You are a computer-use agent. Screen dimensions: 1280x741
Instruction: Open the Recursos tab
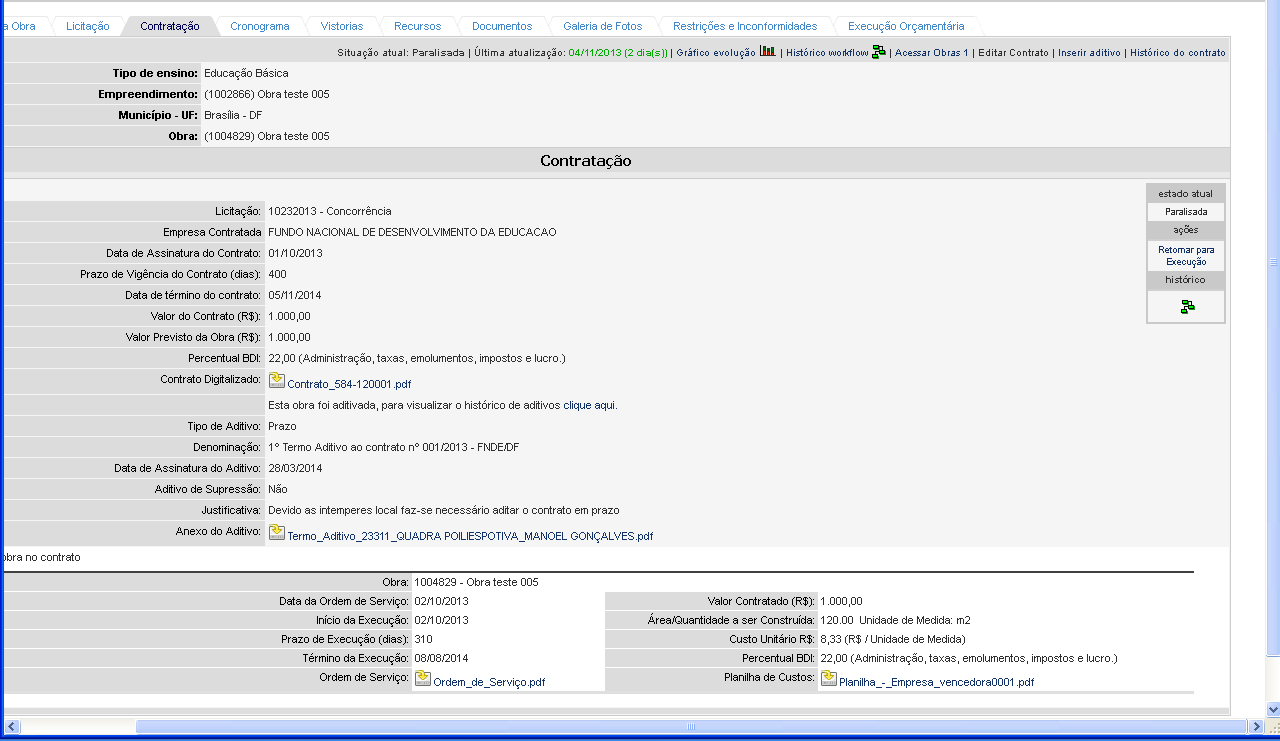(x=417, y=26)
